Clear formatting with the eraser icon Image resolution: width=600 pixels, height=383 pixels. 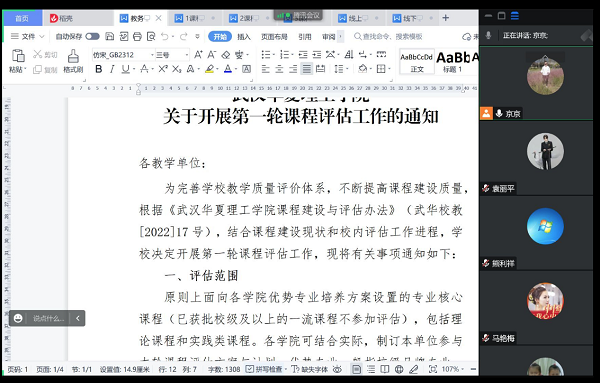(226, 55)
